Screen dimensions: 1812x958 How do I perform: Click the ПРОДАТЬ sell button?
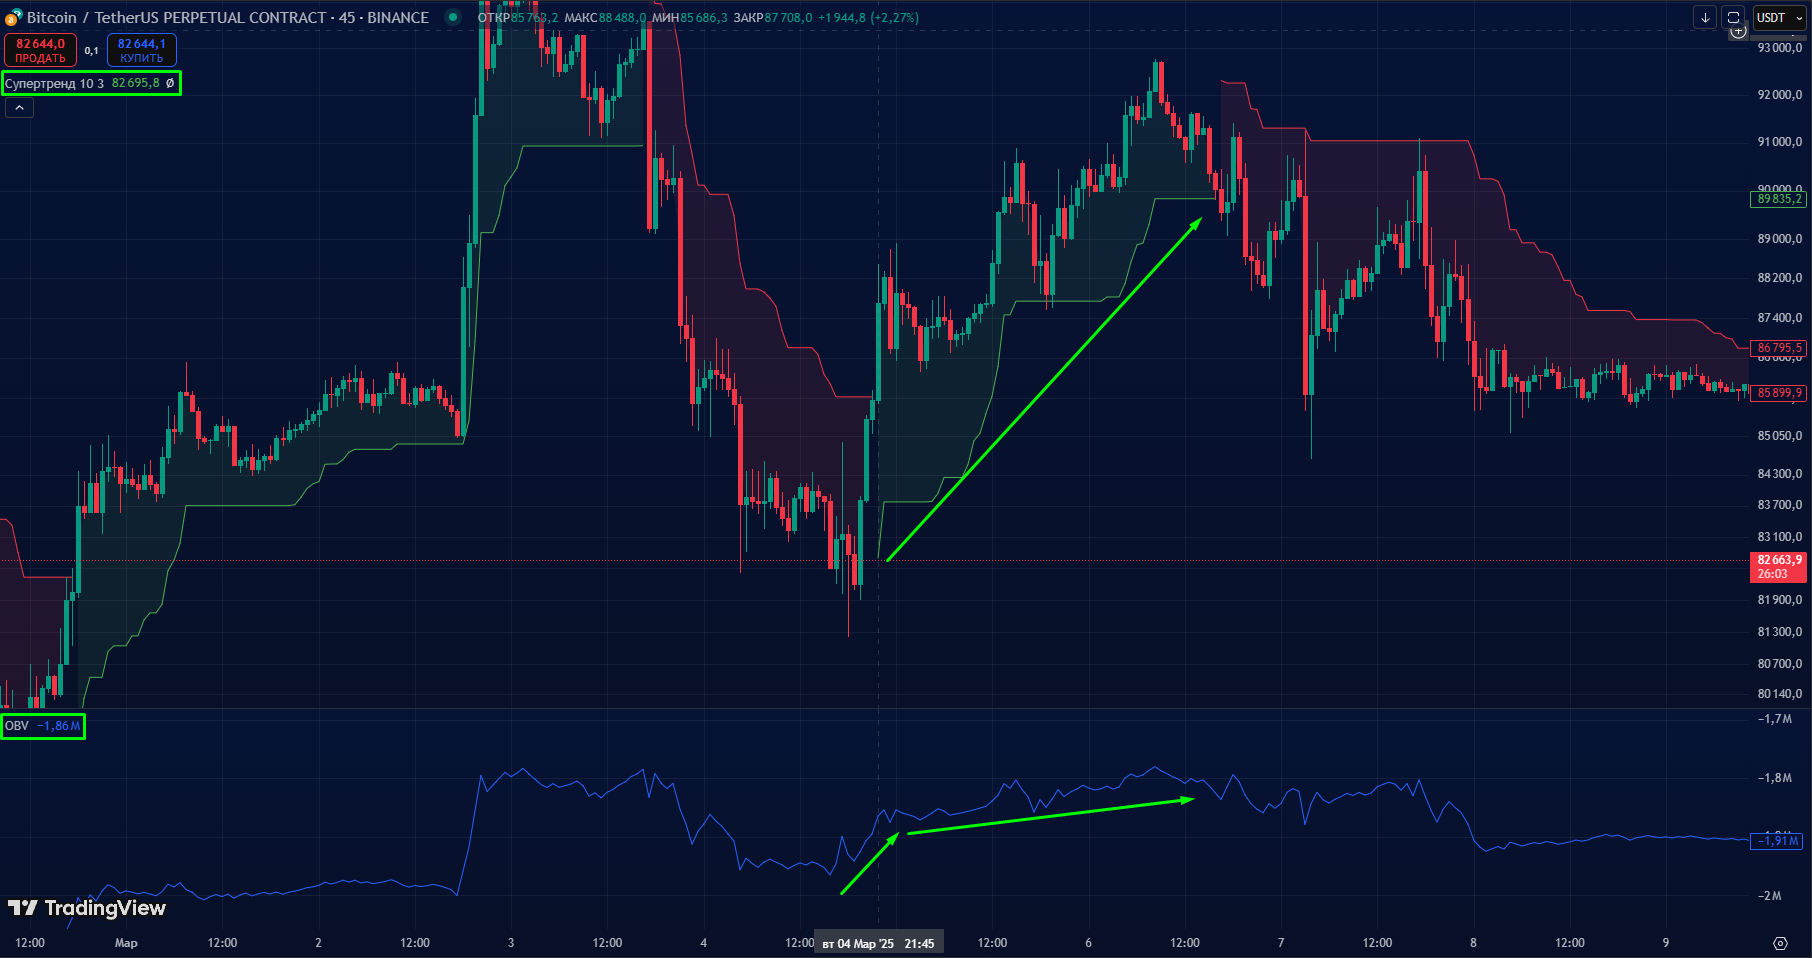click(40, 50)
